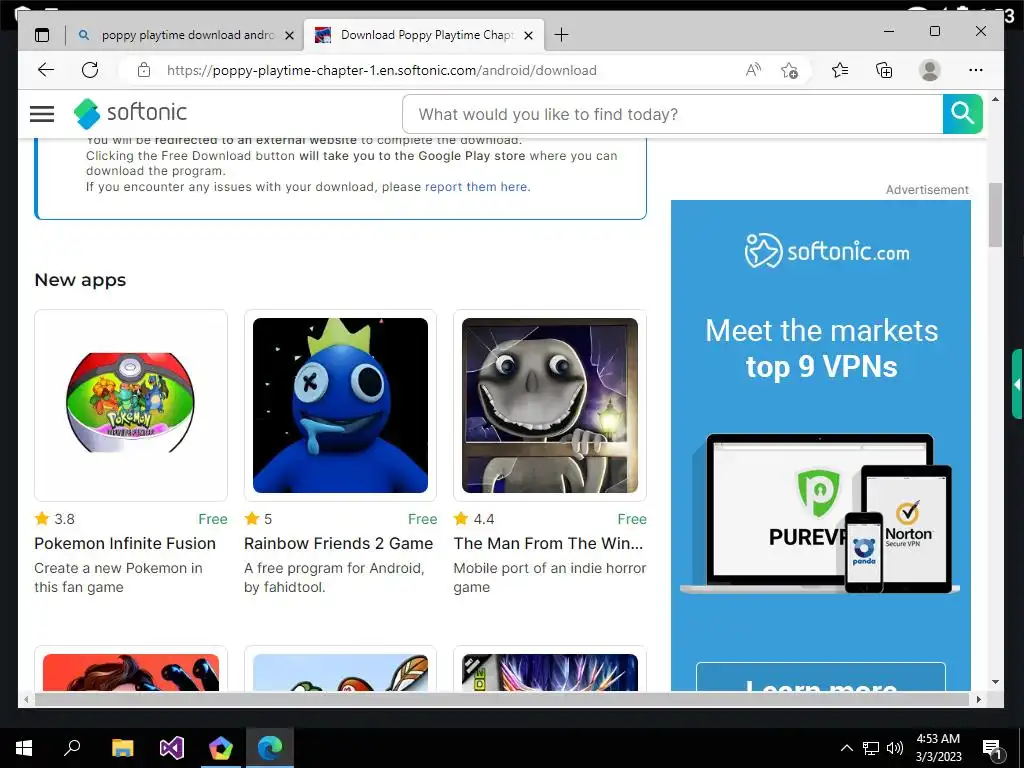Activate Read Aloud icon in address bar
This screenshot has height=768, width=1024.
click(753, 70)
